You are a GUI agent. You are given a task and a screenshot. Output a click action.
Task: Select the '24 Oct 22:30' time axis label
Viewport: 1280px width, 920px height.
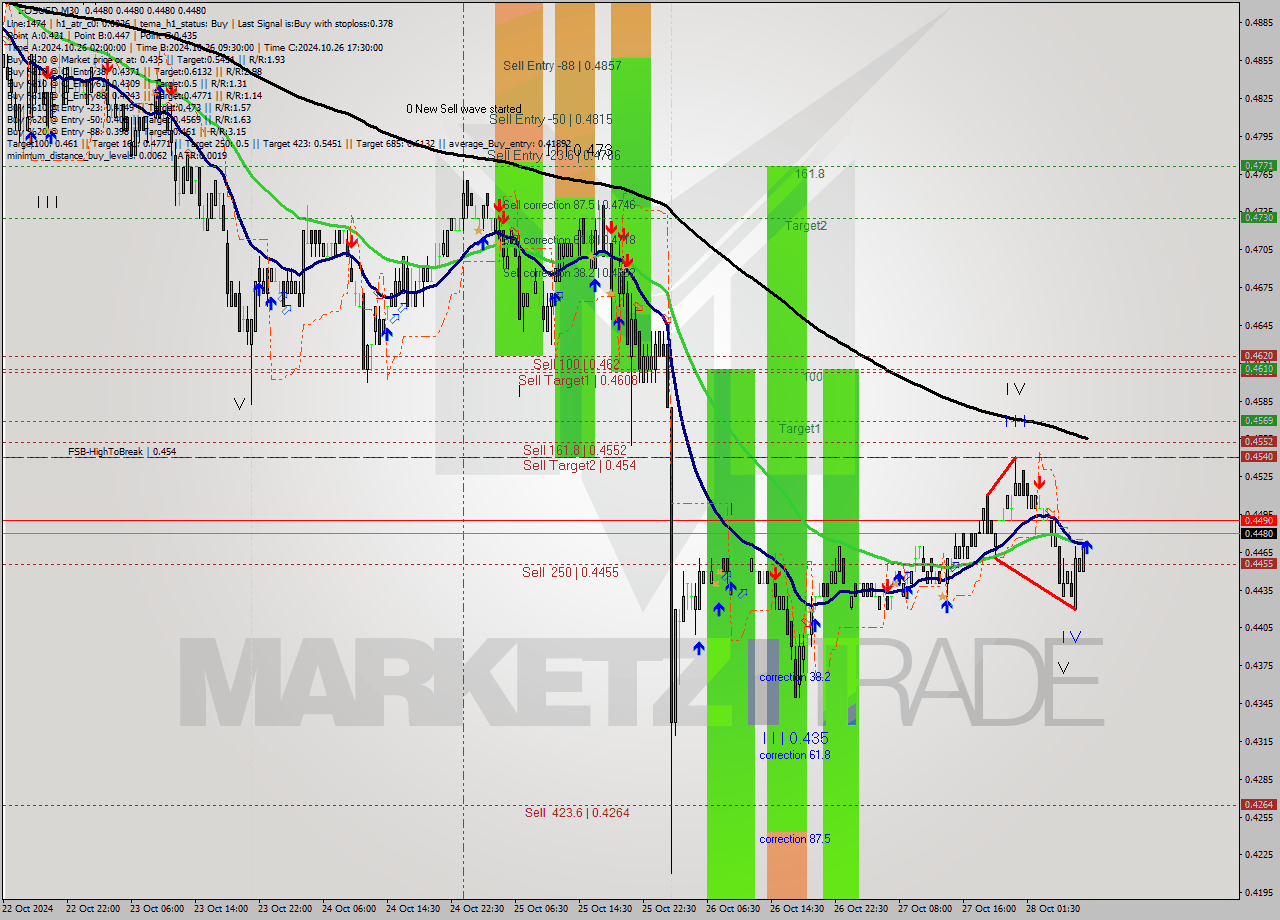click(x=477, y=909)
